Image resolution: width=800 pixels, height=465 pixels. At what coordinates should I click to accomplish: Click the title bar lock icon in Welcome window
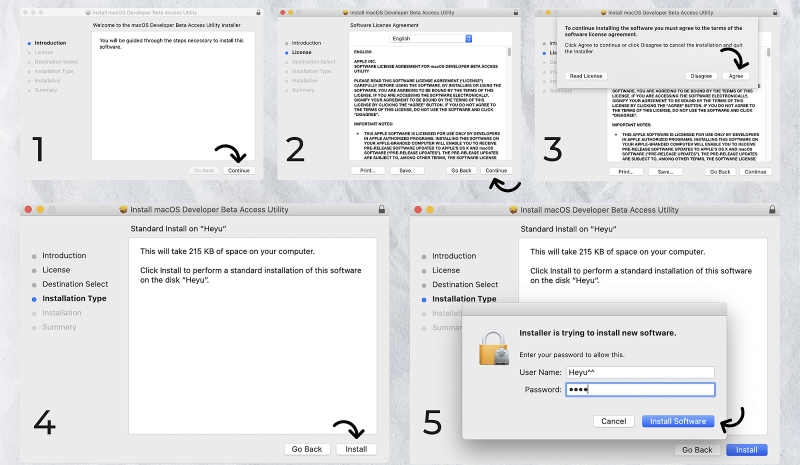coord(258,12)
